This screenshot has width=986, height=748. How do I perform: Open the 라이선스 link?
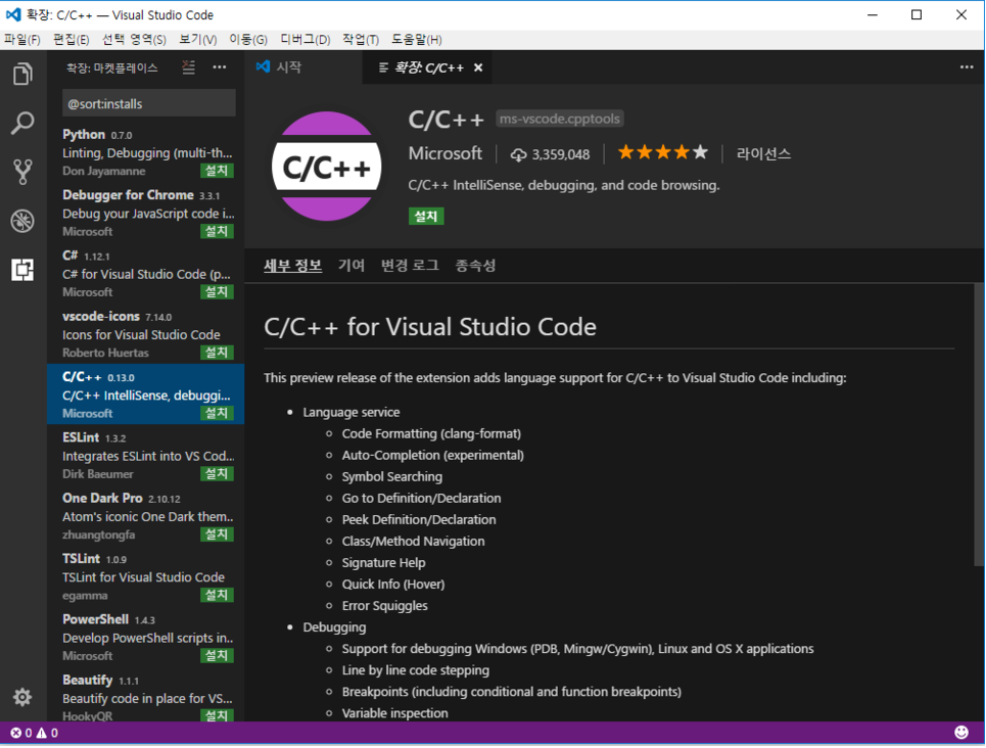[x=763, y=154]
